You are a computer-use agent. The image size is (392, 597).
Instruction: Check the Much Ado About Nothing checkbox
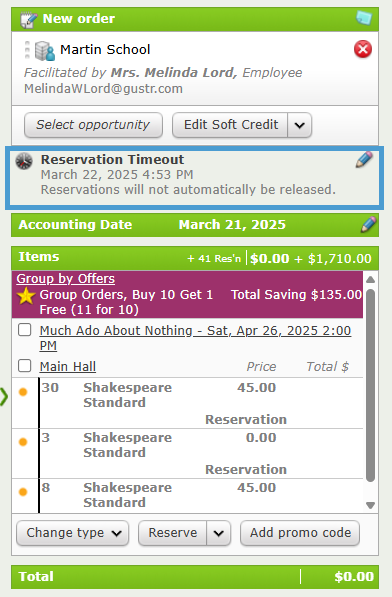click(25, 330)
